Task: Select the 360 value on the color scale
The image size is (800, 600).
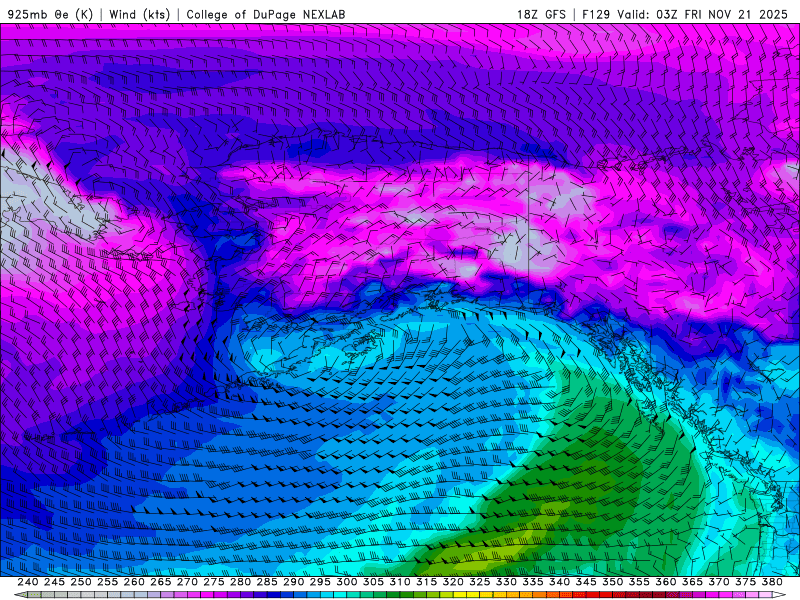Action: tap(665, 582)
